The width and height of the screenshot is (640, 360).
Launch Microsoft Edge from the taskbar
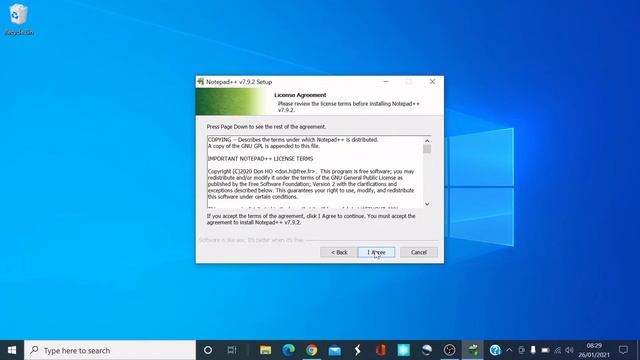(289, 350)
